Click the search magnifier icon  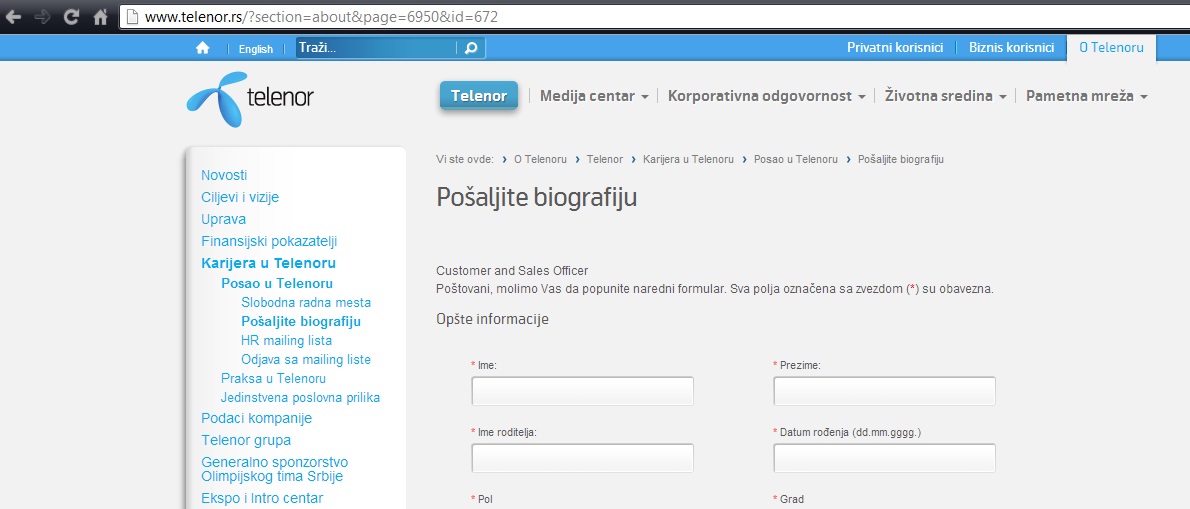(471, 48)
